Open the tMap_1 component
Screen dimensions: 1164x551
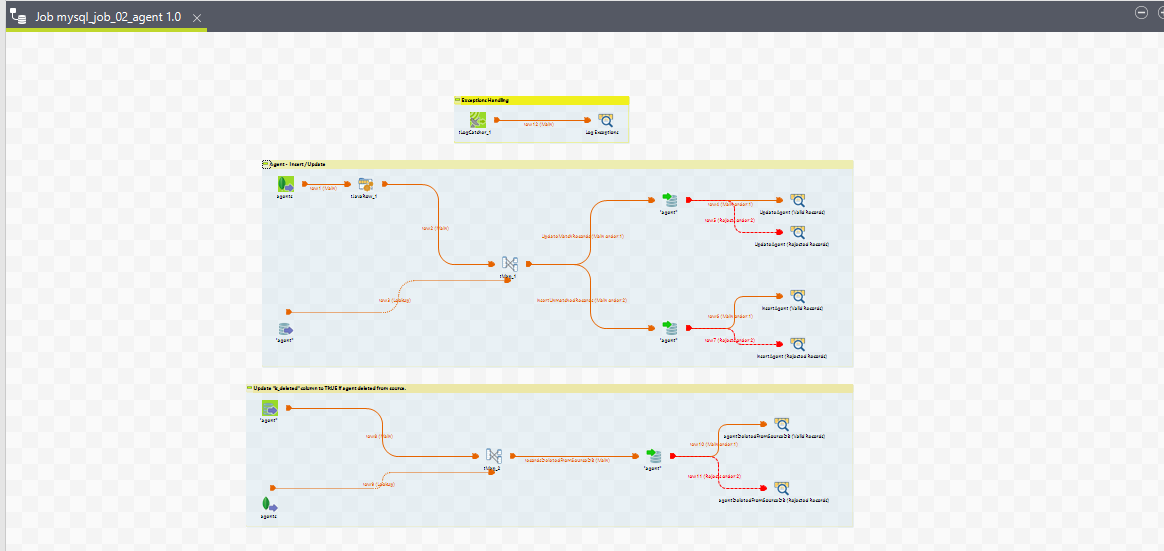click(x=509, y=263)
